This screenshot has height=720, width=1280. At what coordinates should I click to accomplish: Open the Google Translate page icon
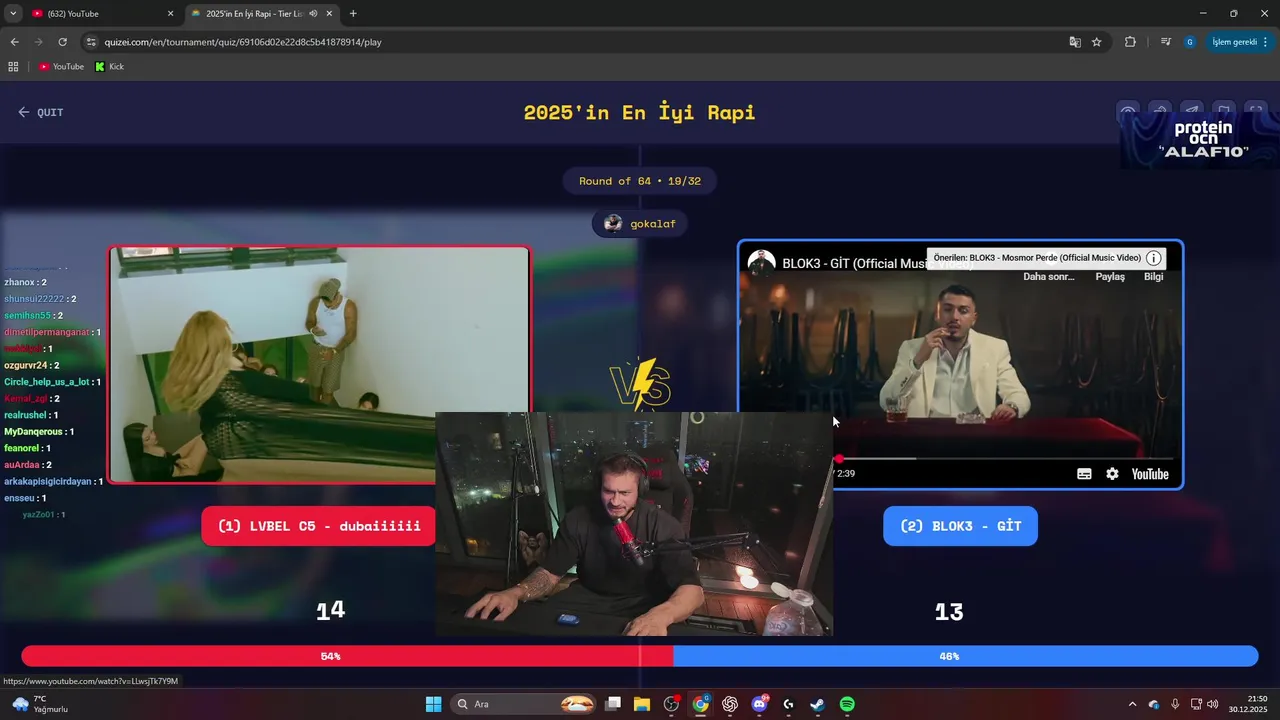coord(1075,42)
